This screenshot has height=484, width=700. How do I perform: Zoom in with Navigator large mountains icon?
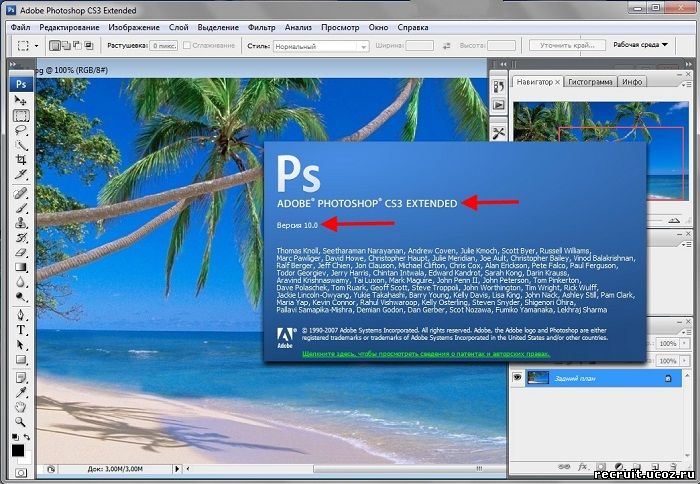pyautogui.click(x=674, y=221)
